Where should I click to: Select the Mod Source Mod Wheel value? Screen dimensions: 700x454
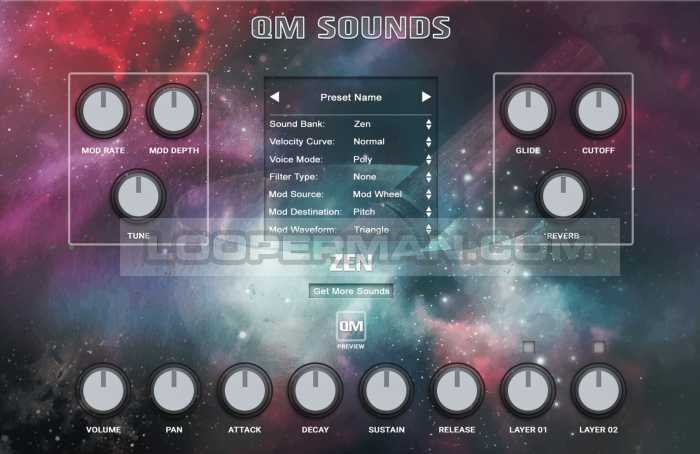point(377,194)
